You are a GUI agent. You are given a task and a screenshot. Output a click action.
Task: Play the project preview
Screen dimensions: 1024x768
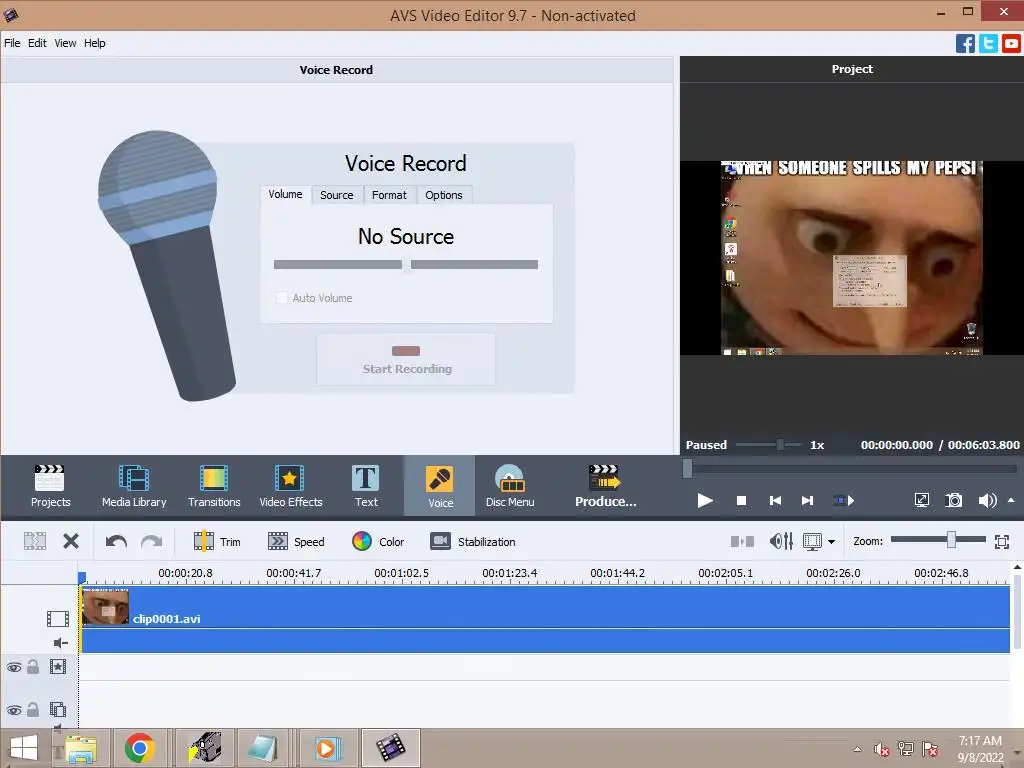[x=705, y=501]
